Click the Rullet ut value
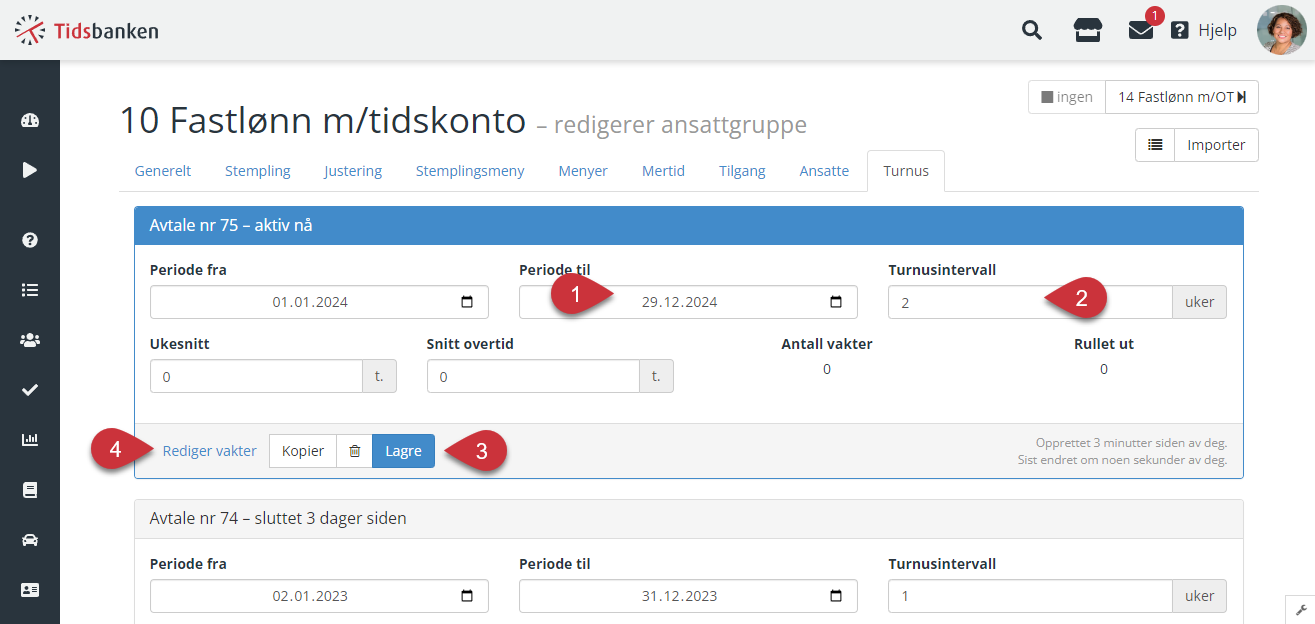1315x624 pixels. [1104, 369]
